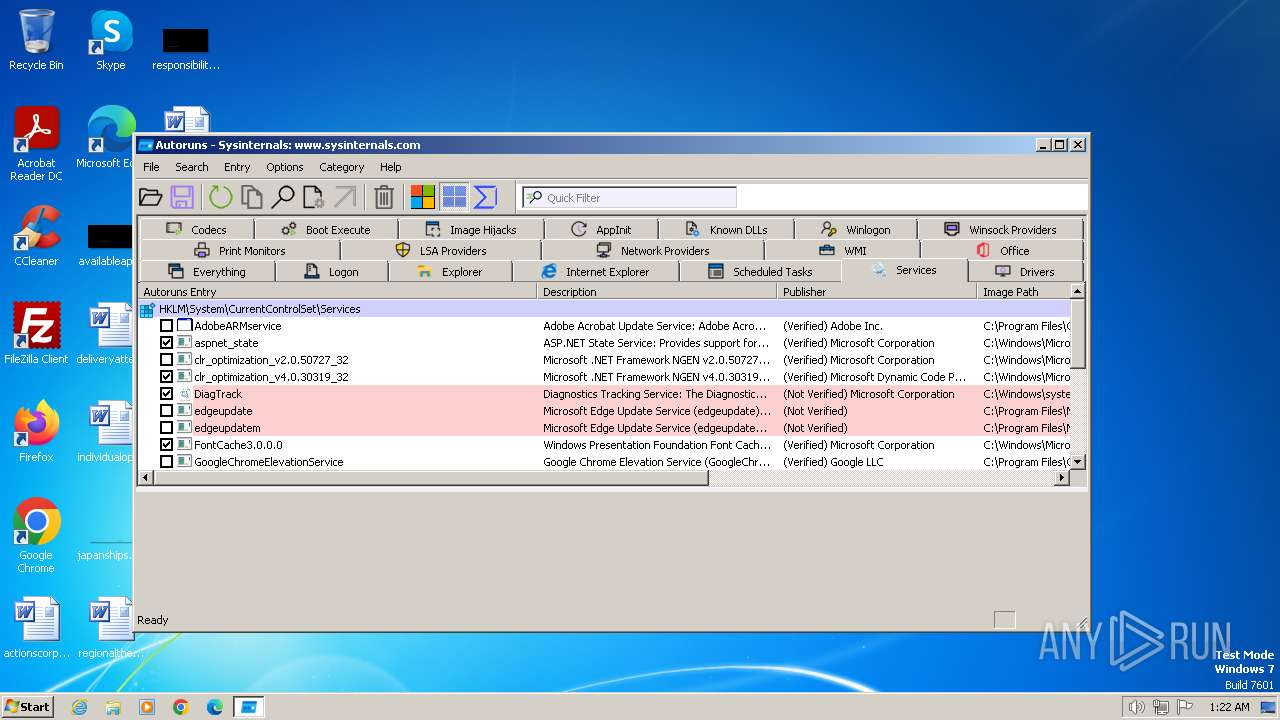Click the Open file toolbar icon
This screenshot has height=720, width=1280.
coord(151,197)
